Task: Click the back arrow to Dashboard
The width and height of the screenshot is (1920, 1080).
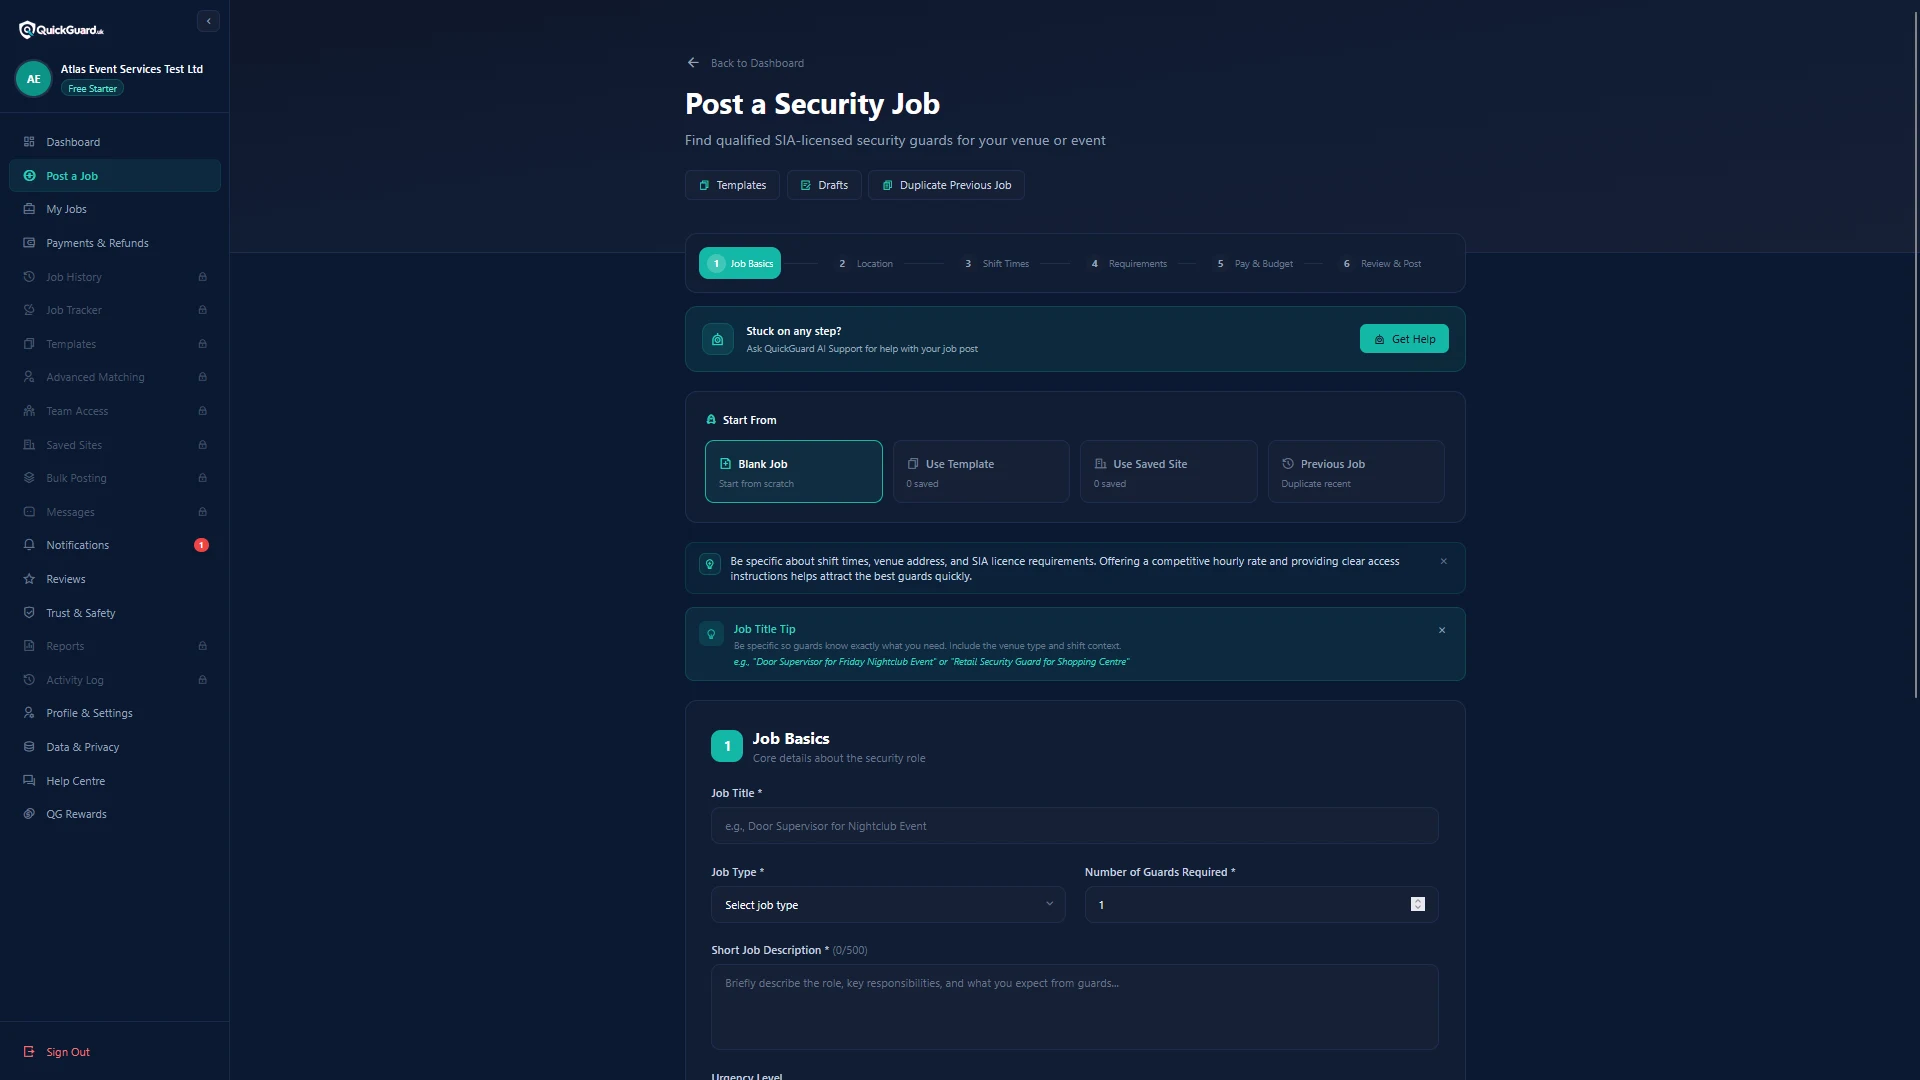Action: [x=693, y=63]
